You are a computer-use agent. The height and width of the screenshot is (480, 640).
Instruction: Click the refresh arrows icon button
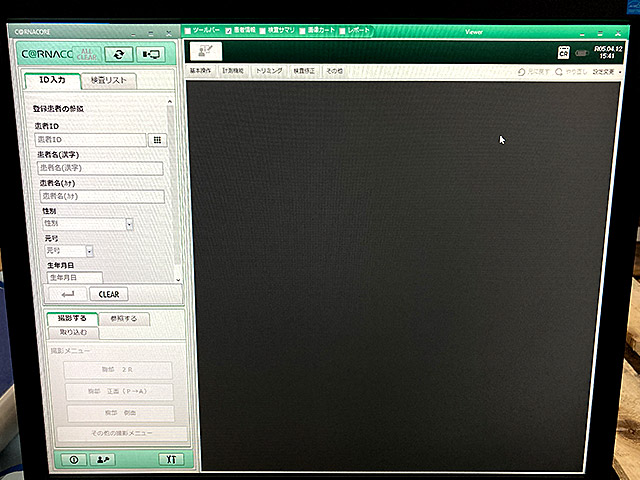118,54
